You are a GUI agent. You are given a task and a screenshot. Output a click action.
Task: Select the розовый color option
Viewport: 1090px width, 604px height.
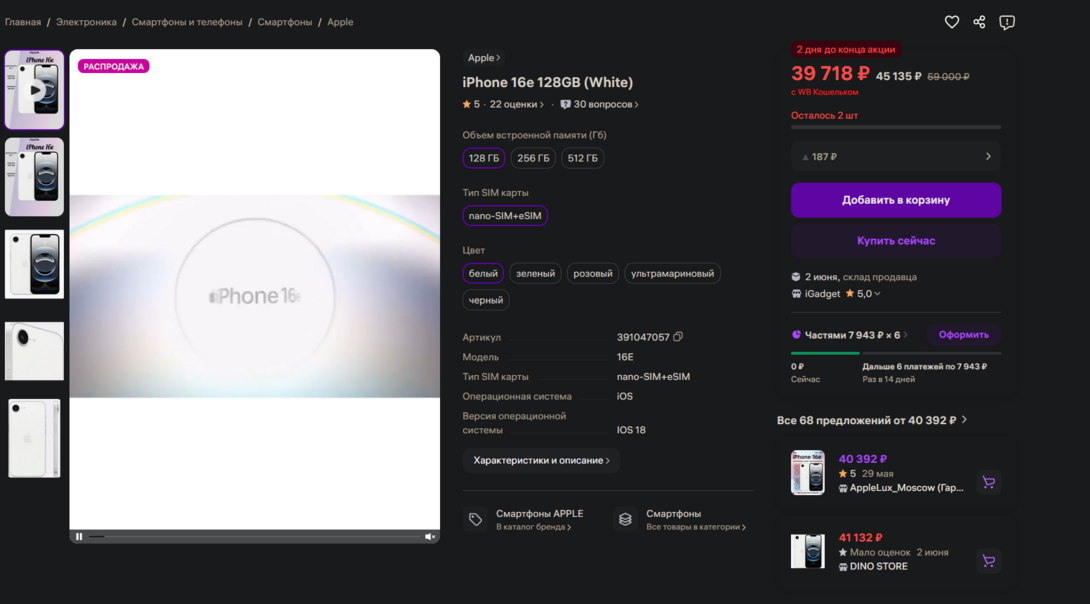pyautogui.click(x=593, y=273)
